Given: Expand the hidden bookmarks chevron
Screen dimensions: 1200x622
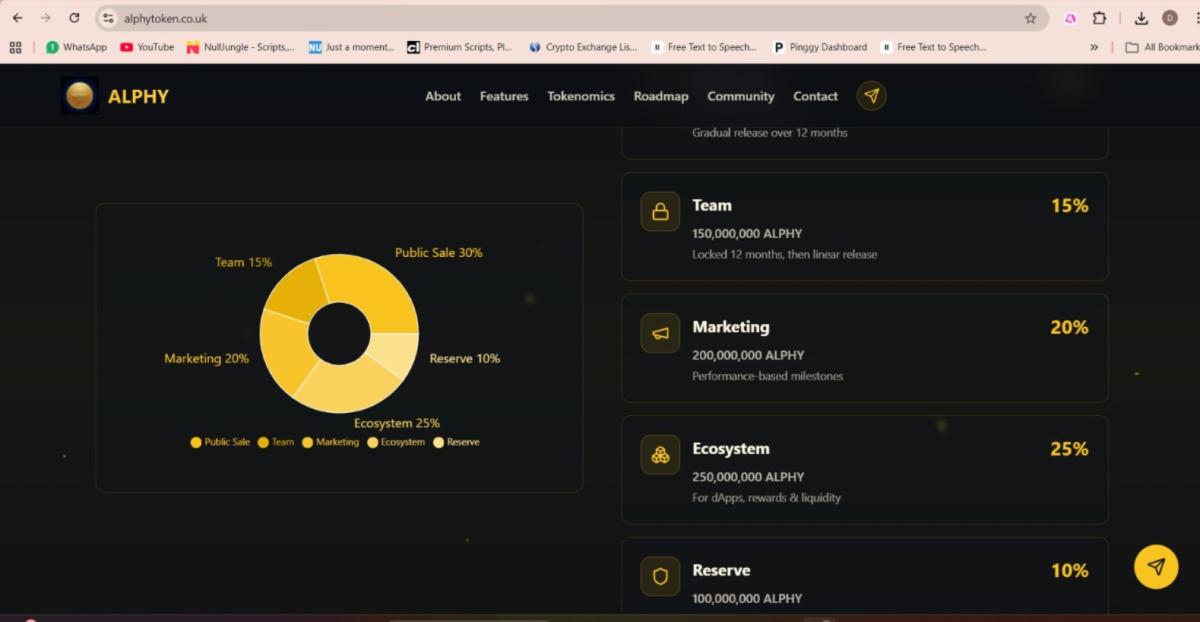Looking at the screenshot, I should click(1094, 47).
